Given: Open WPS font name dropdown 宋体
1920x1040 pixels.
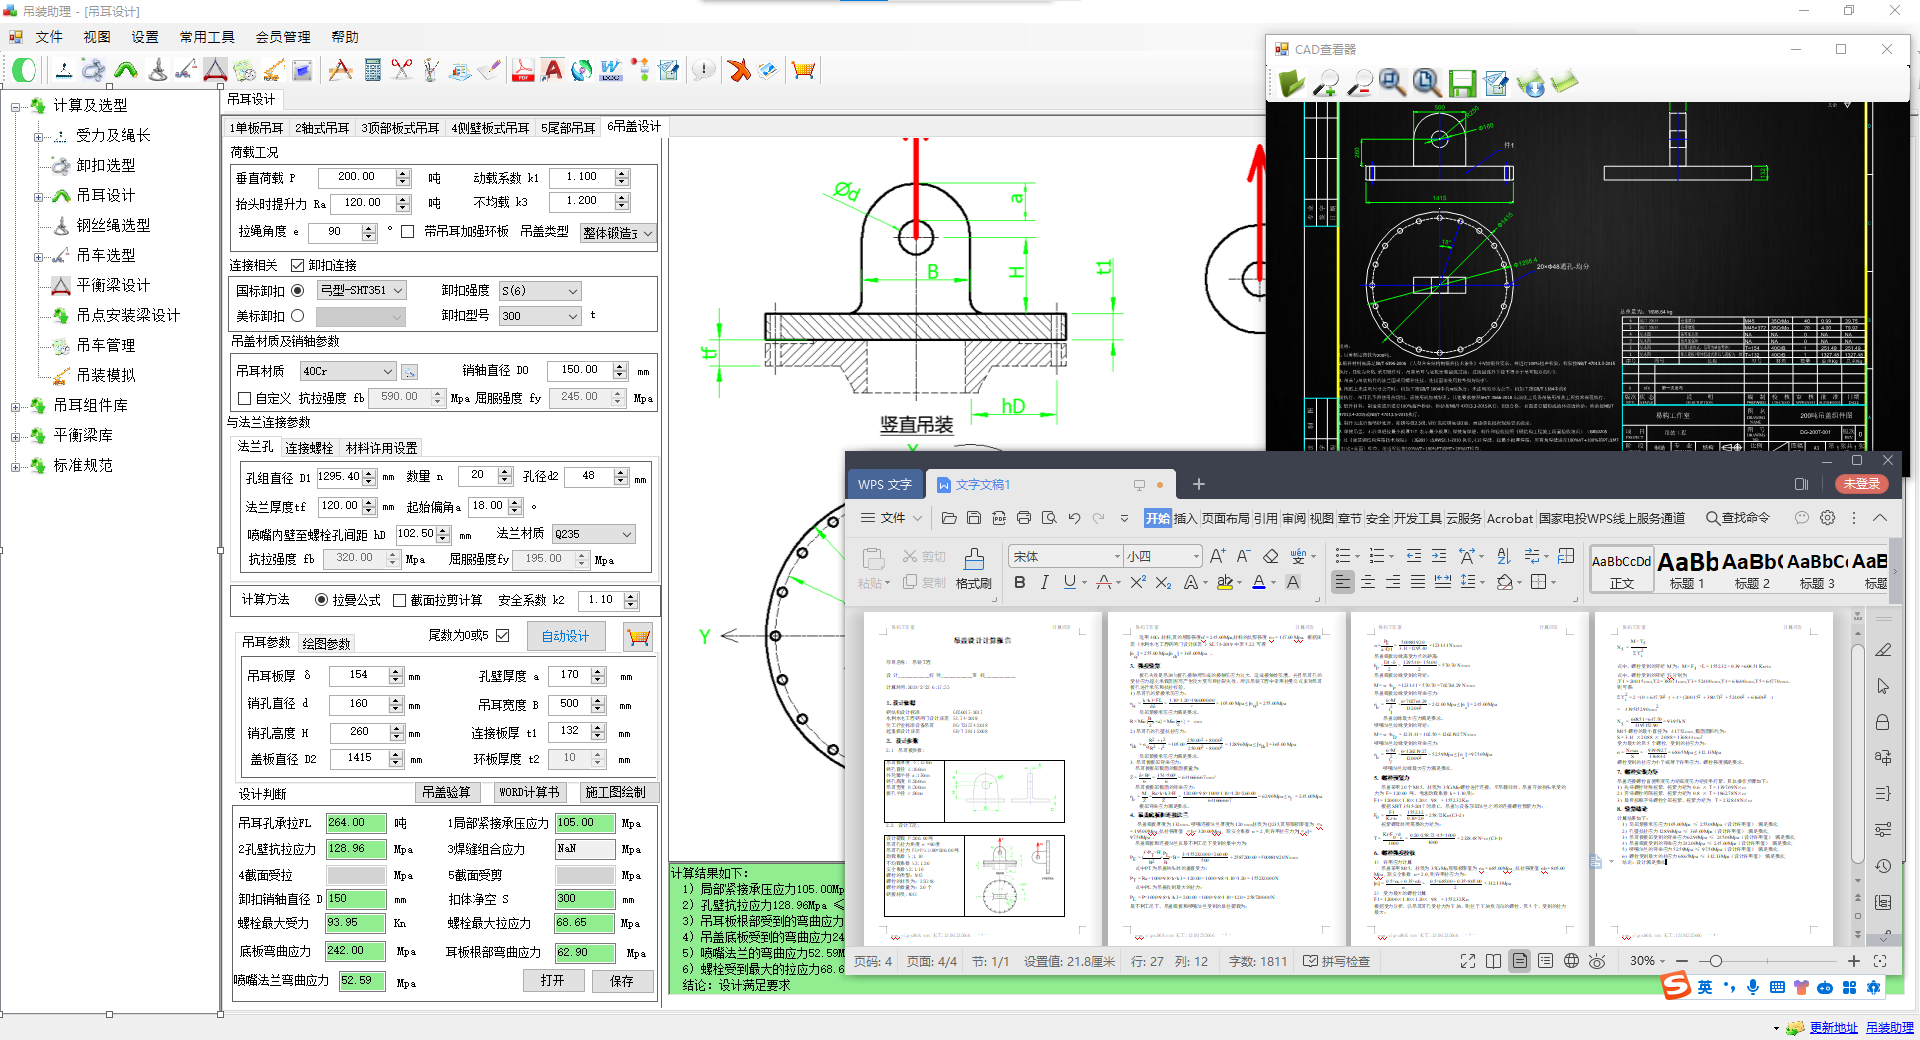Looking at the screenshot, I should point(1065,556).
